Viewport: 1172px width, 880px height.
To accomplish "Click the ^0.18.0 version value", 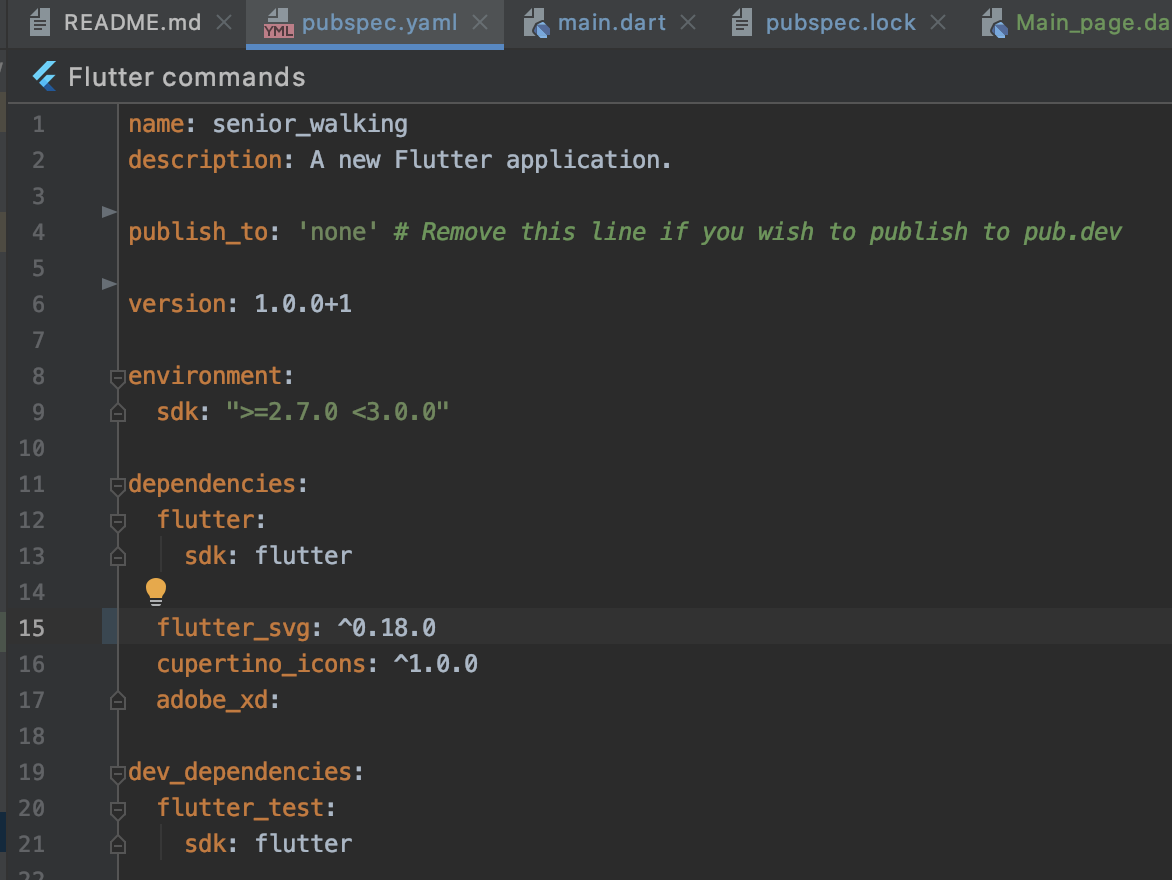I will [x=386, y=627].
